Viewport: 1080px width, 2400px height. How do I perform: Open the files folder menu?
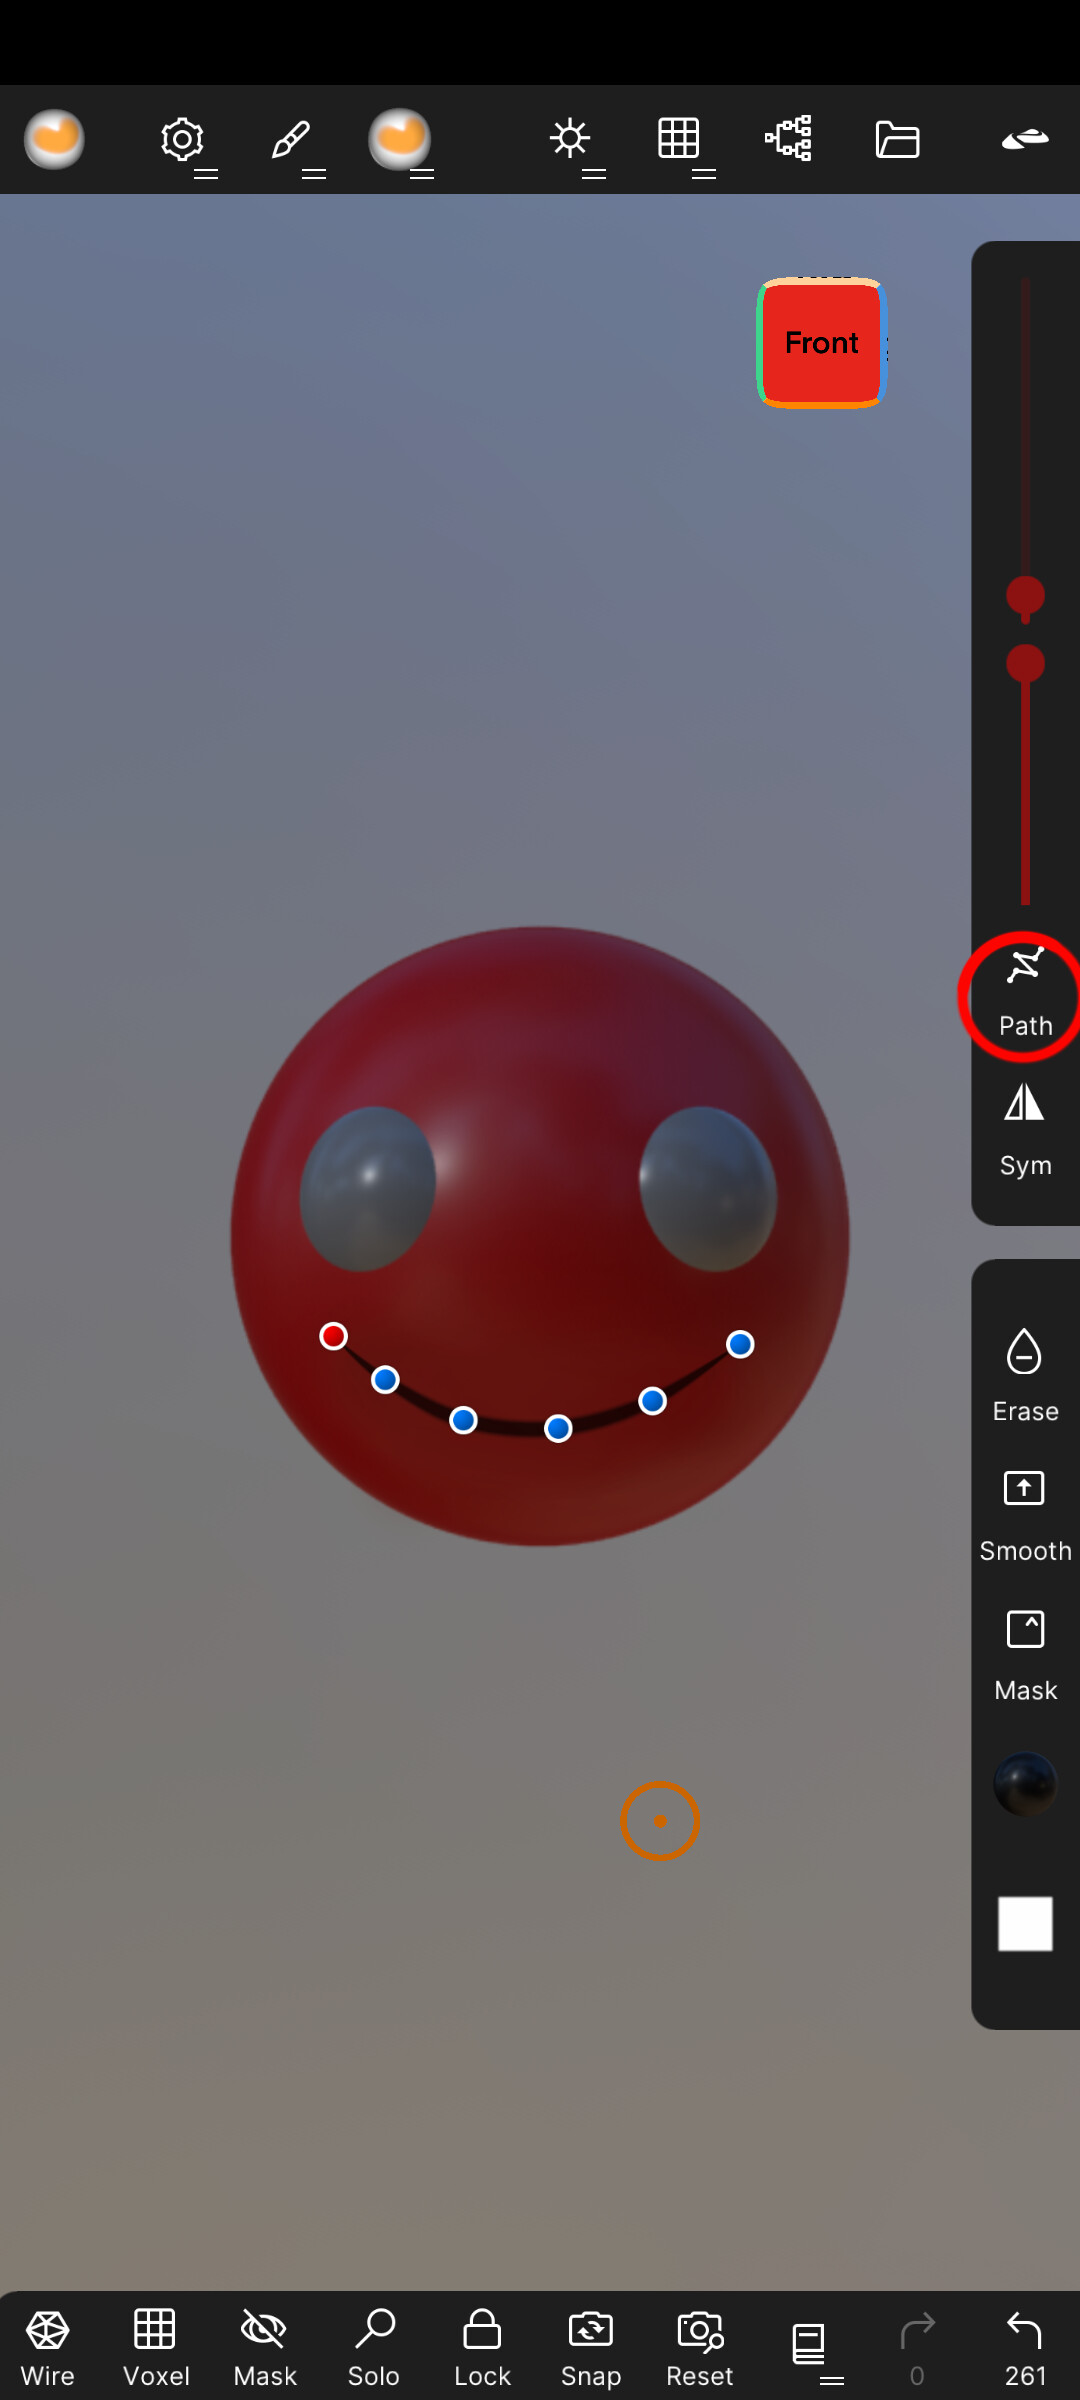click(x=897, y=139)
